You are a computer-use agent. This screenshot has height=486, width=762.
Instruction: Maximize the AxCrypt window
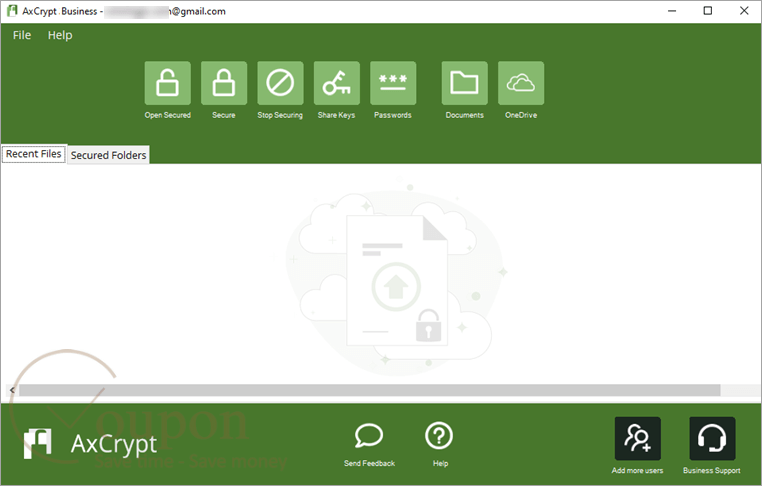pos(708,11)
